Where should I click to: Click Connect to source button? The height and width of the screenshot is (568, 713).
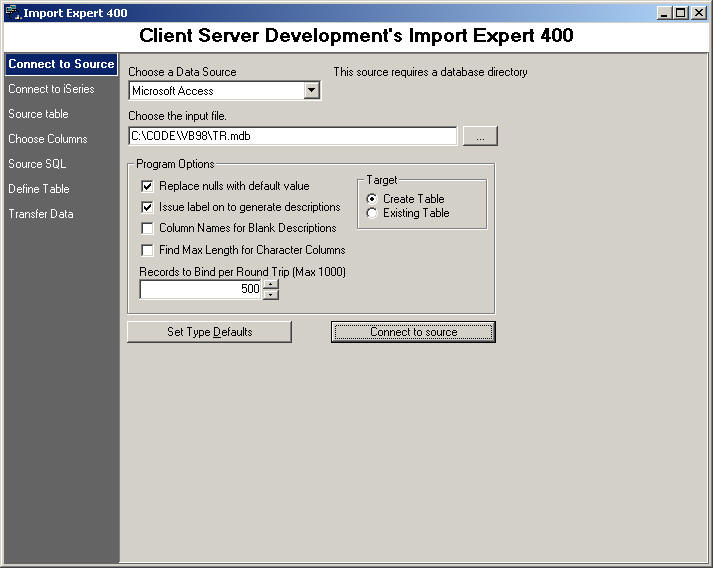pos(413,332)
